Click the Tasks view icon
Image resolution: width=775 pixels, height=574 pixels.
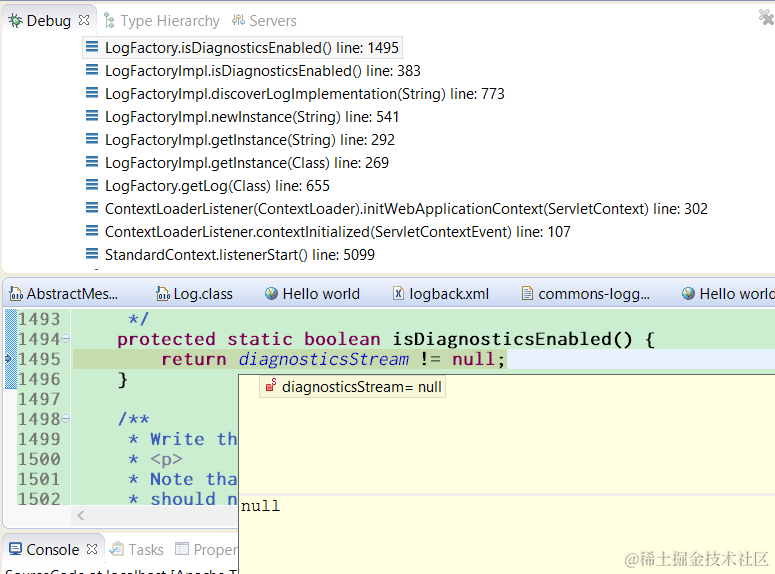[x=117, y=549]
